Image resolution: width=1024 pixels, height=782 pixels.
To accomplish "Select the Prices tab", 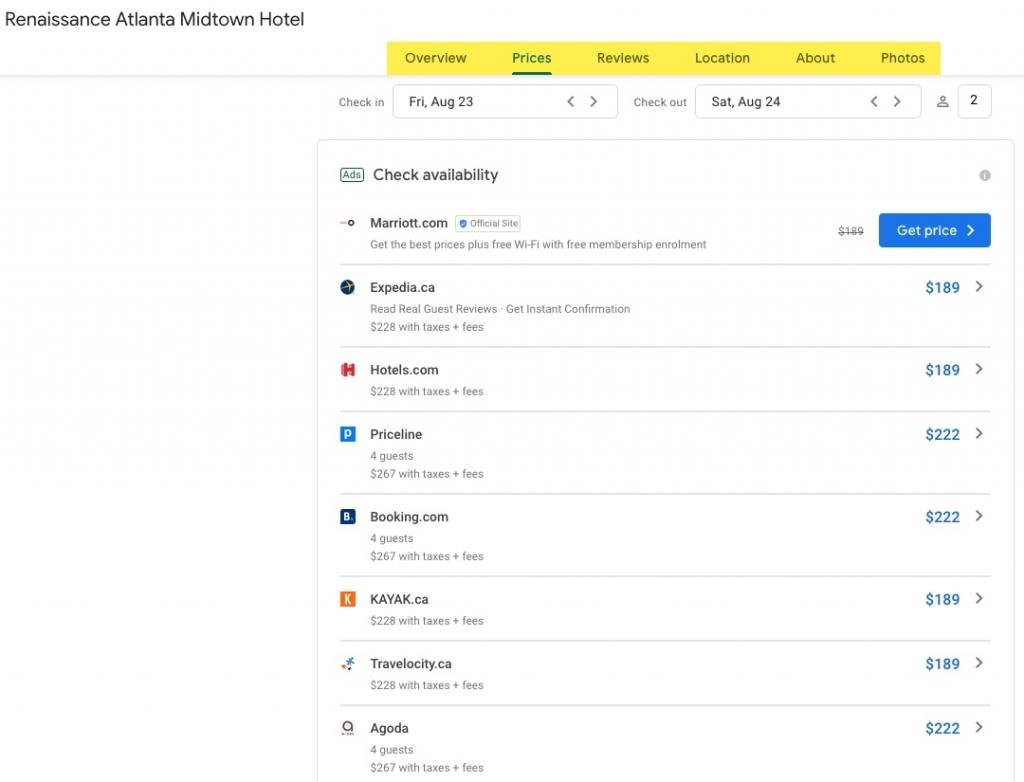I will pyautogui.click(x=532, y=58).
